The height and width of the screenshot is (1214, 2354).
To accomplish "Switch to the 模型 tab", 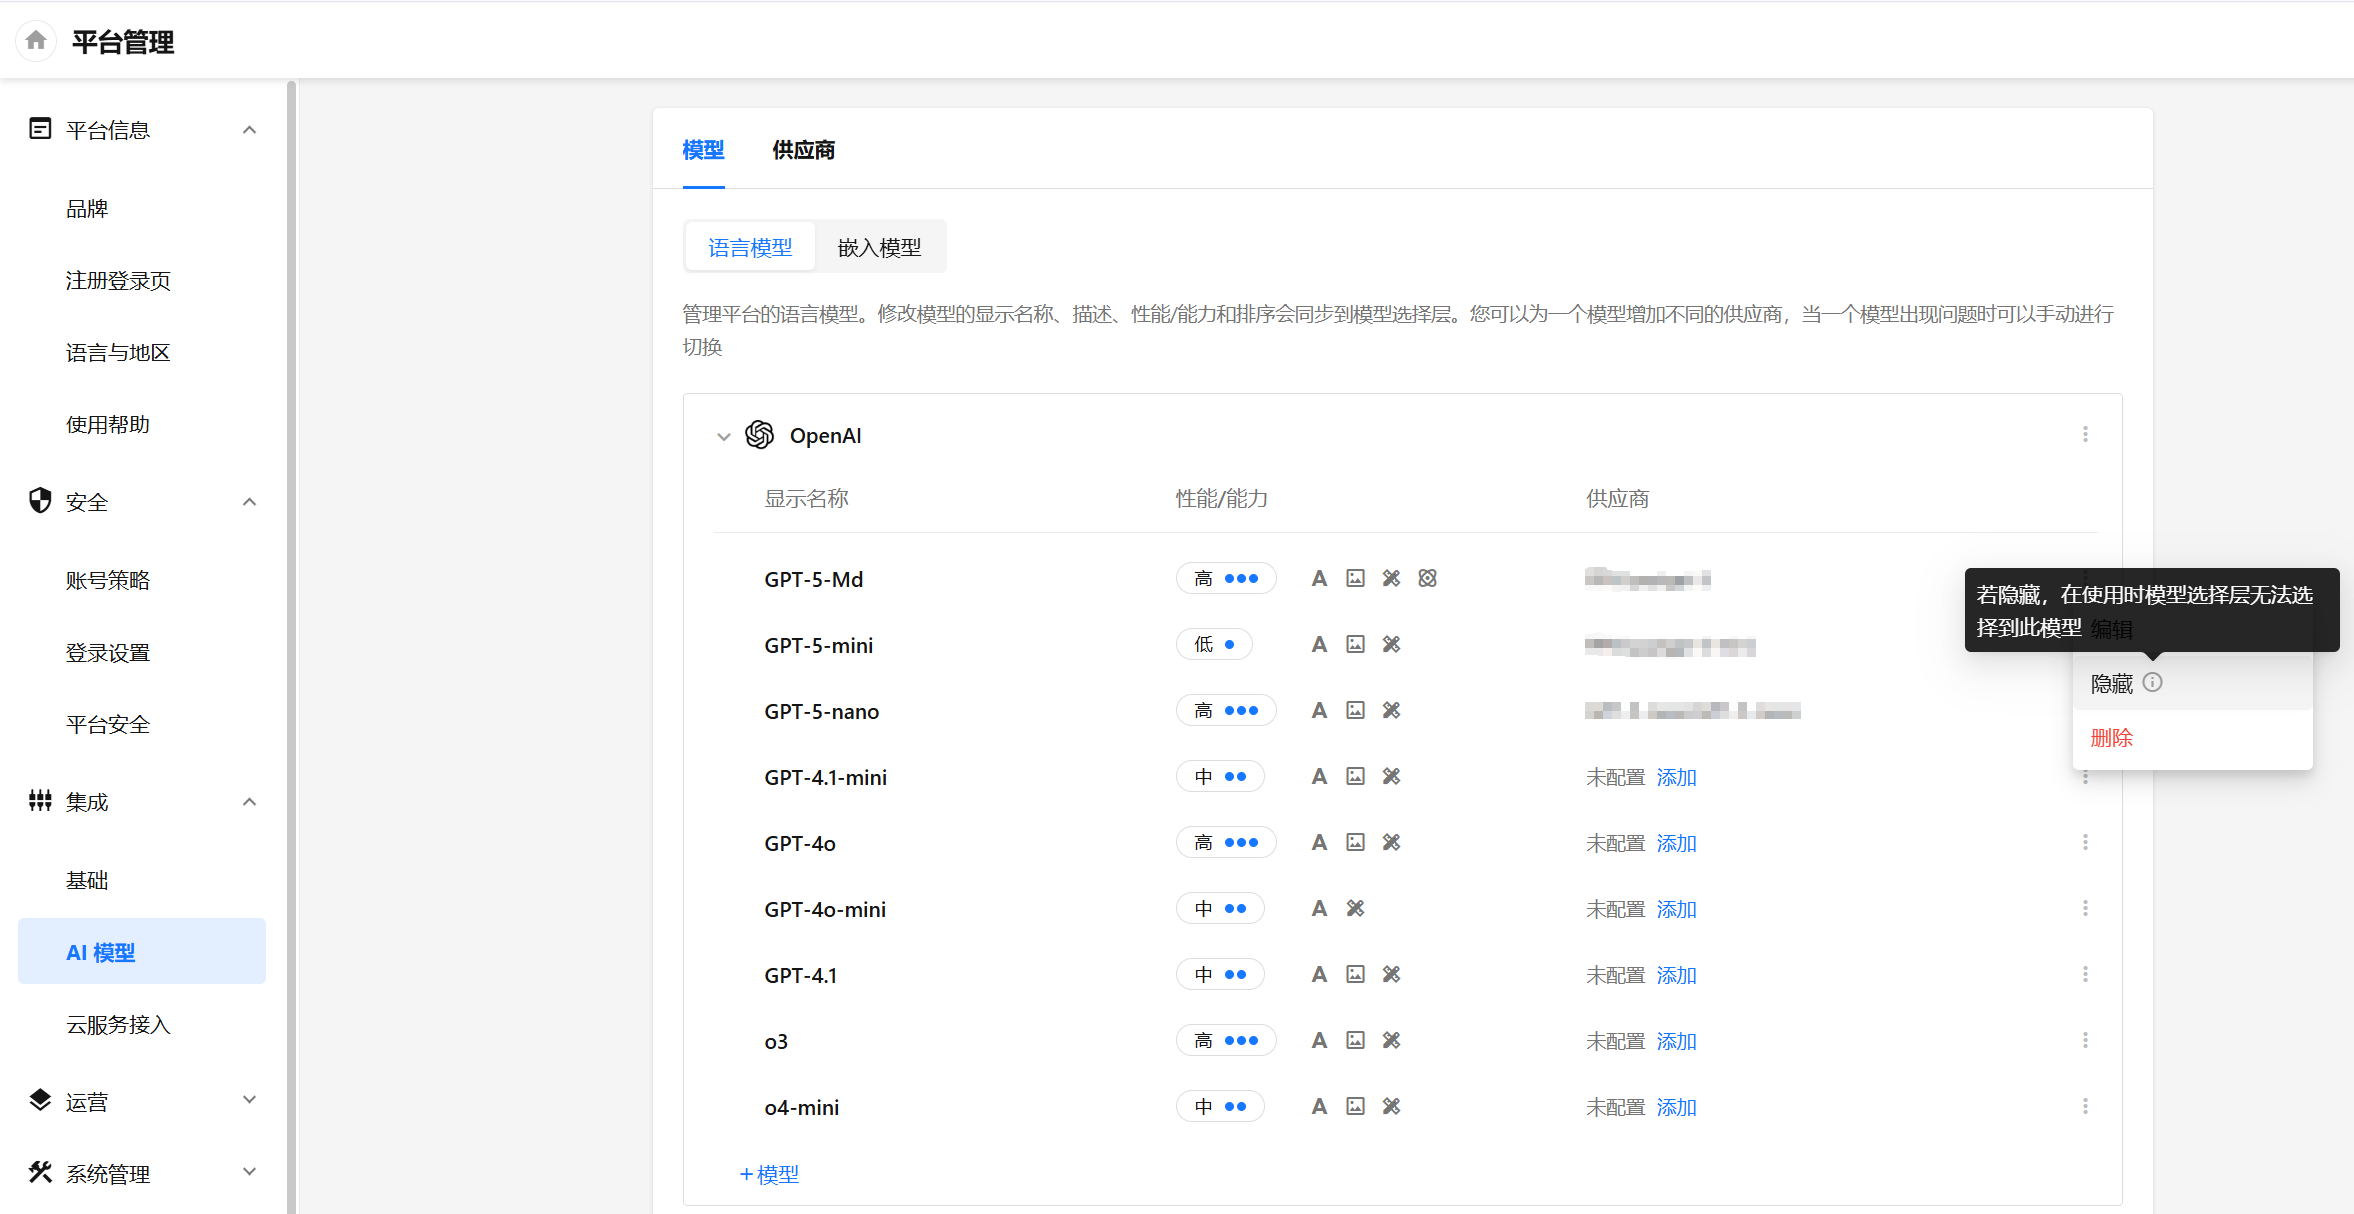I will pos(703,150).
